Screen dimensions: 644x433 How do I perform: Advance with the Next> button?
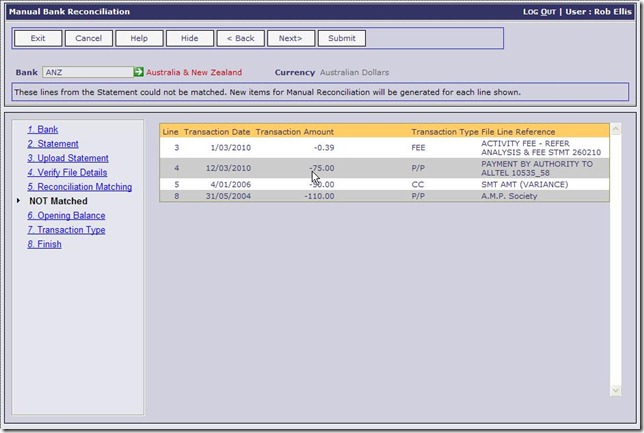[291, 39]
